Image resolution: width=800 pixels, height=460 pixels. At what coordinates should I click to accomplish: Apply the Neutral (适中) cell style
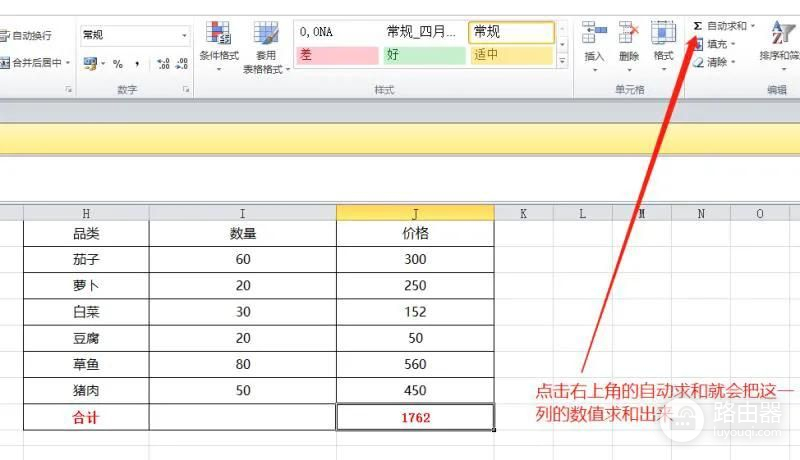coord(511,55)
